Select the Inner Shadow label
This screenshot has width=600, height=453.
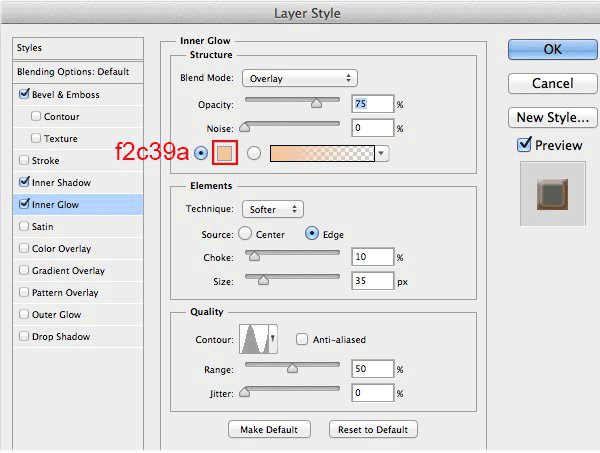(x=61, y=183)
